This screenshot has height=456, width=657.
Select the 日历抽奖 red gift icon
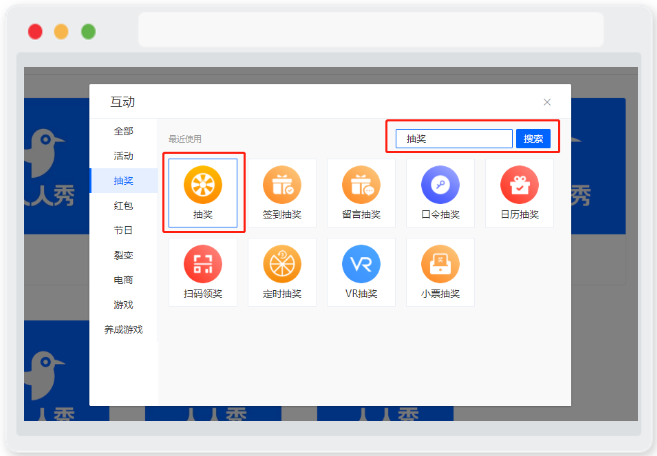coord(520,185)
